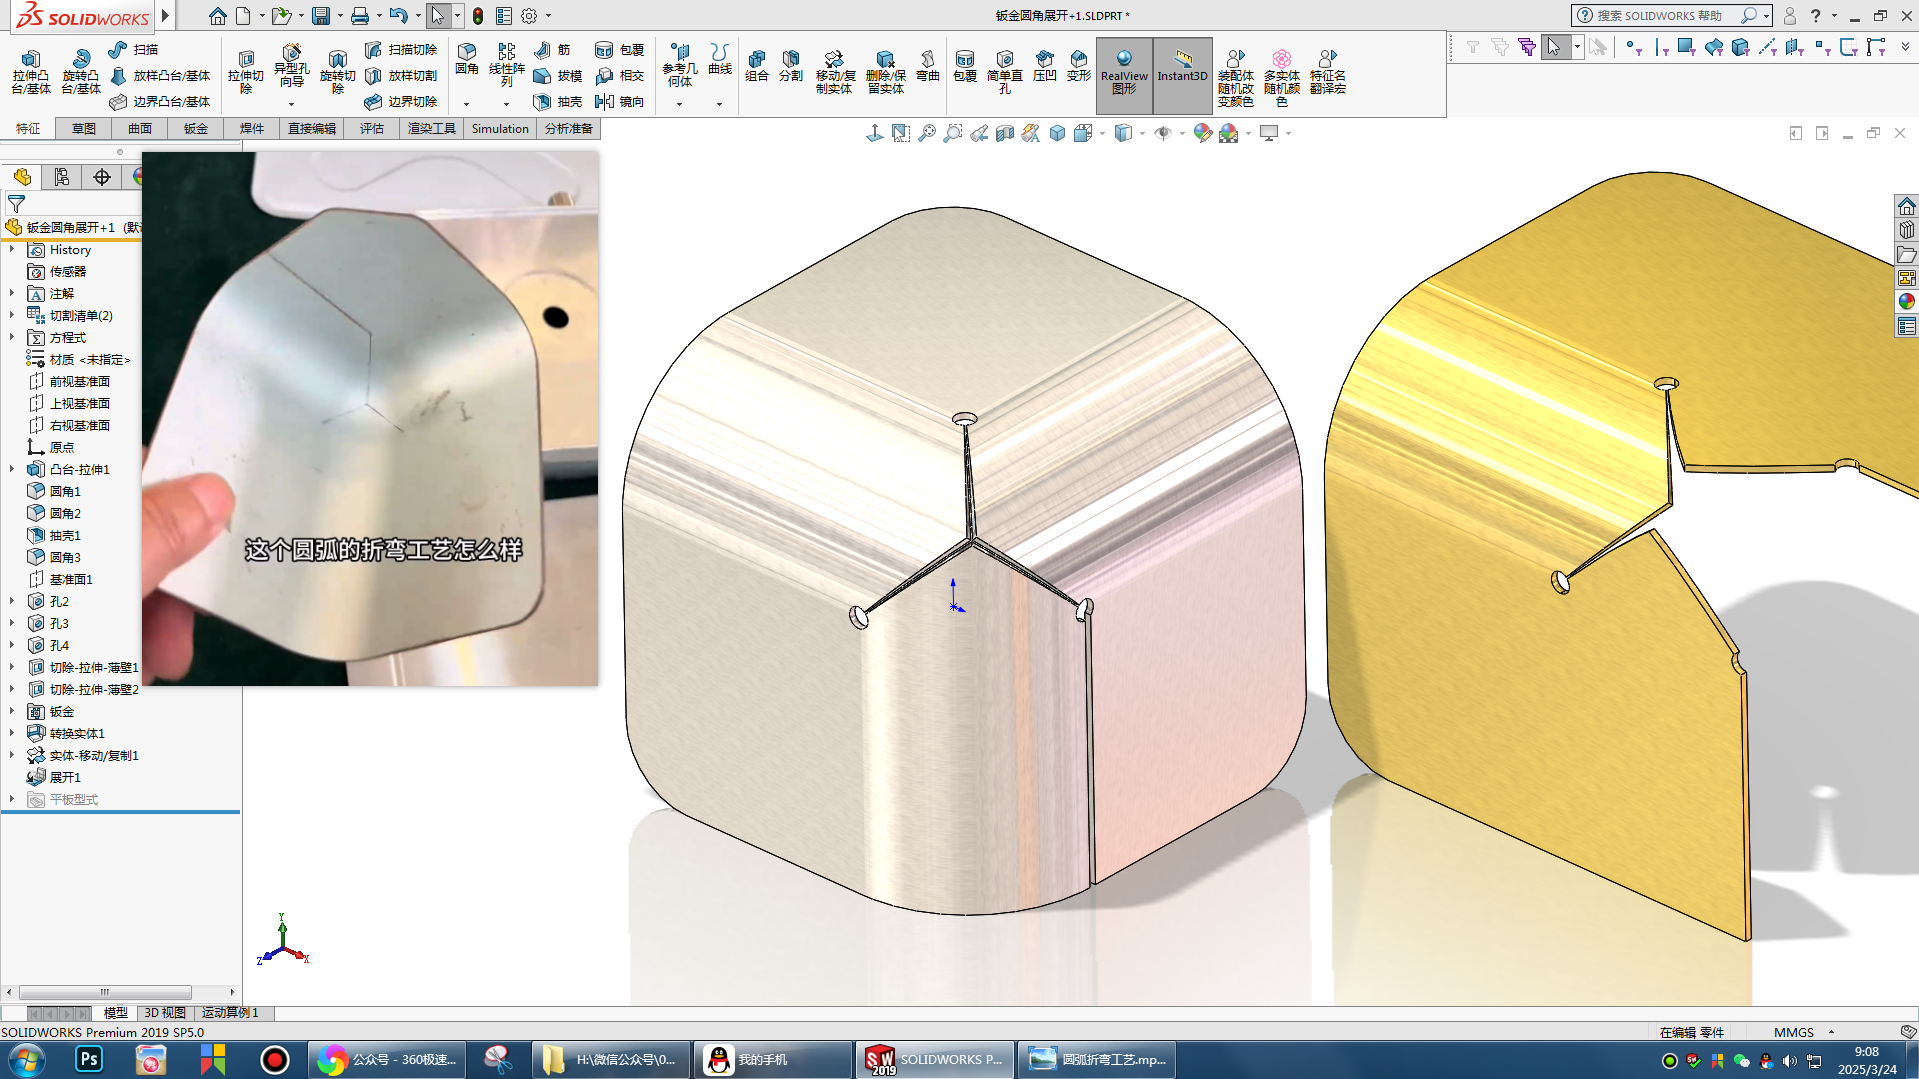Select 展开1 in the feature tree
This screenshot has width=1919, height=1079.
click(65, 777)
